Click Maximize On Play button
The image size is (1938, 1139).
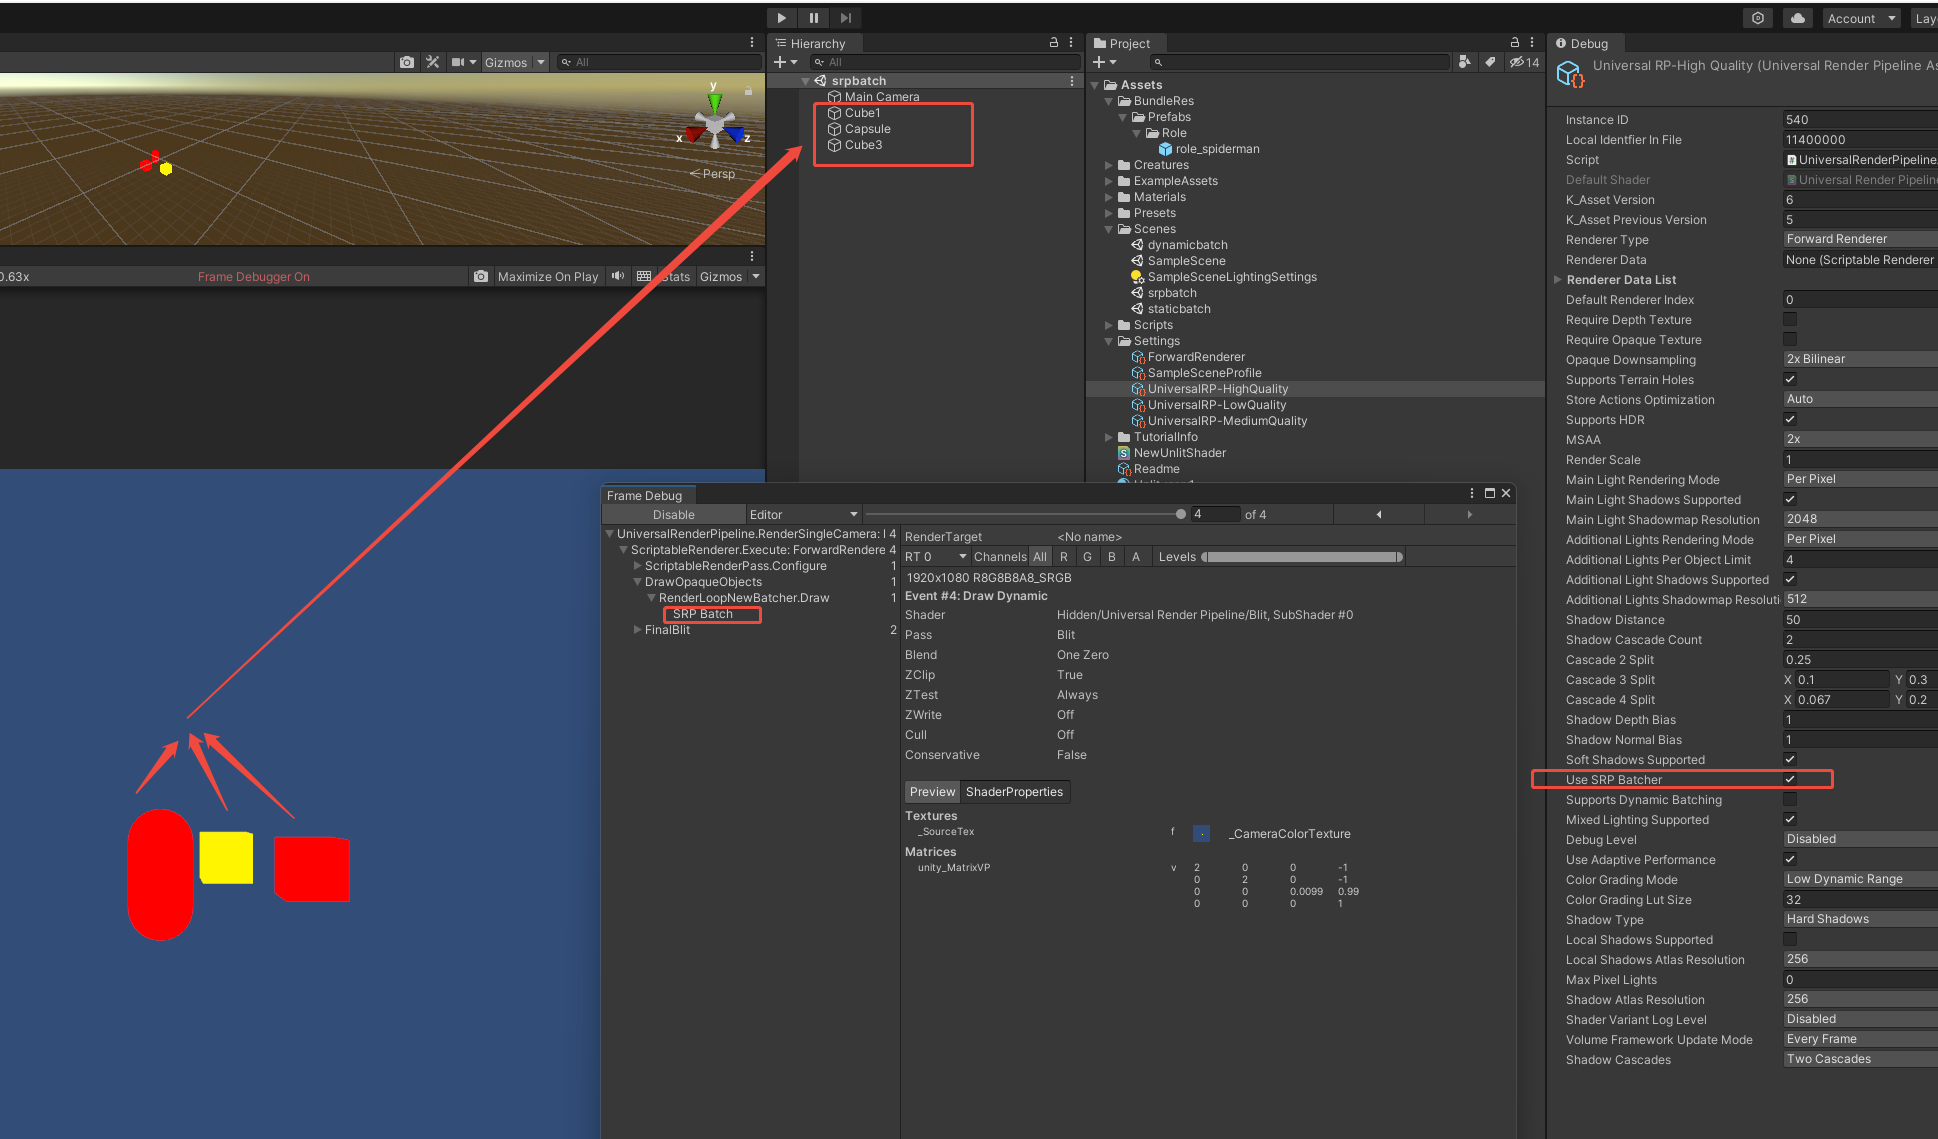click(547, 277)
